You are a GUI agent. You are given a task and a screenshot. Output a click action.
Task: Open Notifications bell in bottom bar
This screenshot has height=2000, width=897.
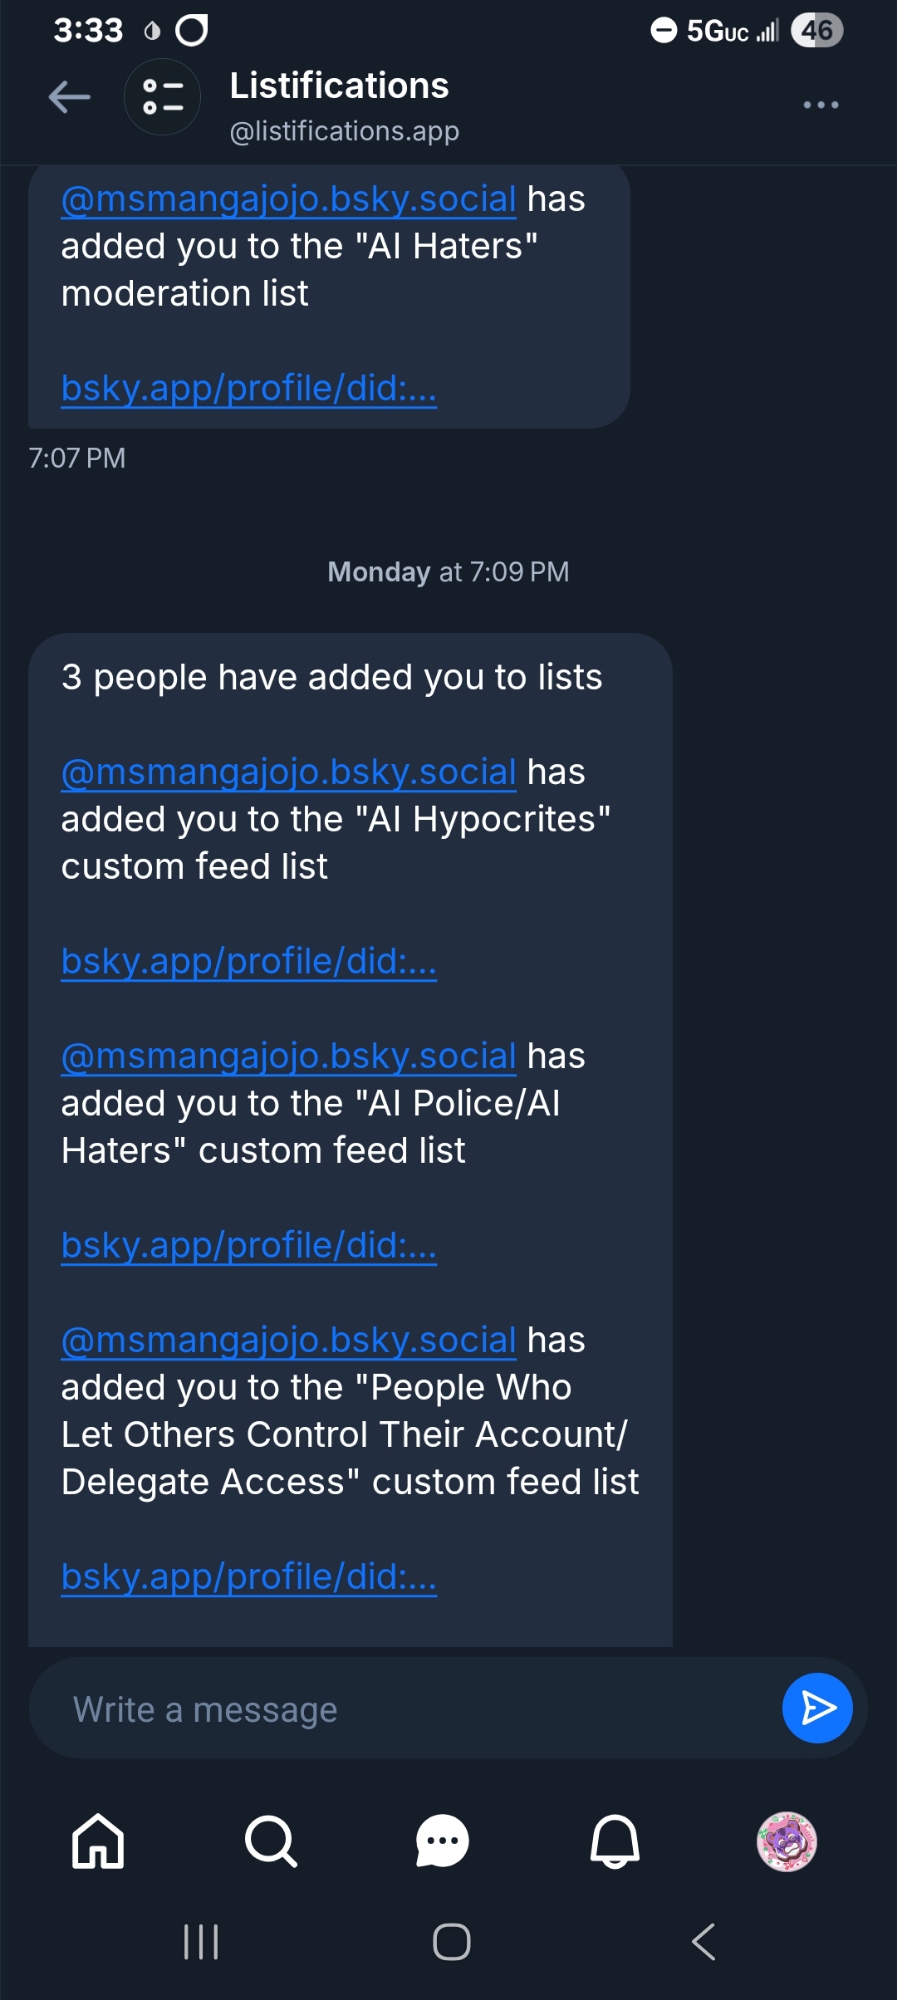(x=614, y=1841)
